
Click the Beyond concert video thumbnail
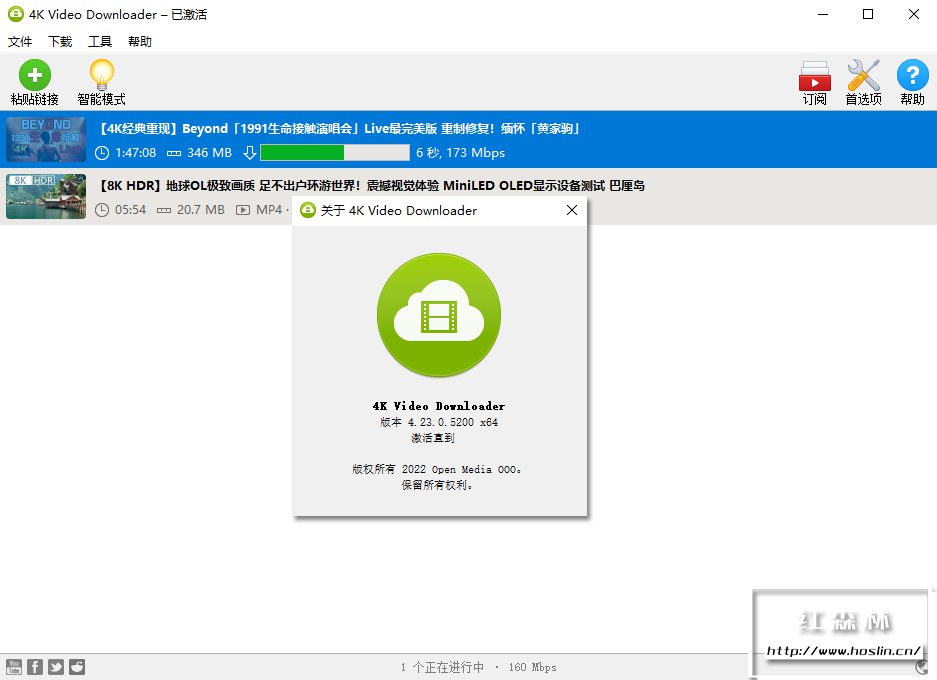click(46, 139)
